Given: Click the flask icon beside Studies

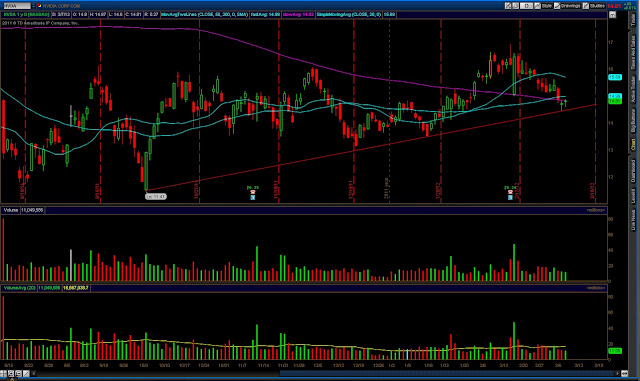Looking at the screenshot, I should [x=586, y=6].
